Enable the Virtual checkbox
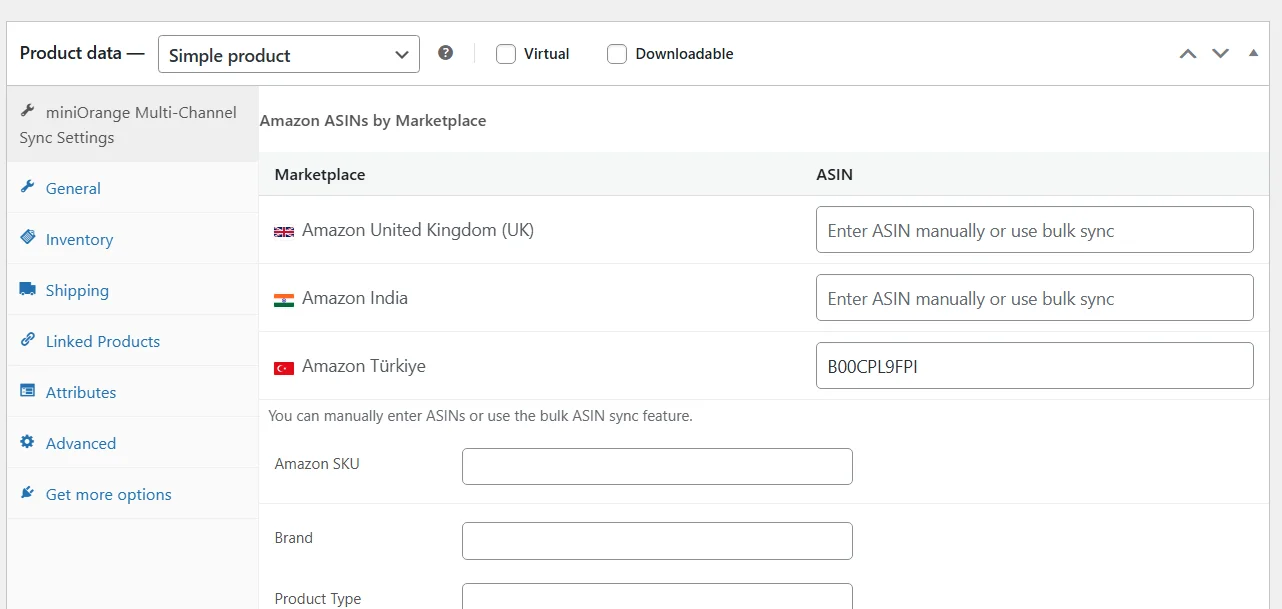 tap(506, 53)
